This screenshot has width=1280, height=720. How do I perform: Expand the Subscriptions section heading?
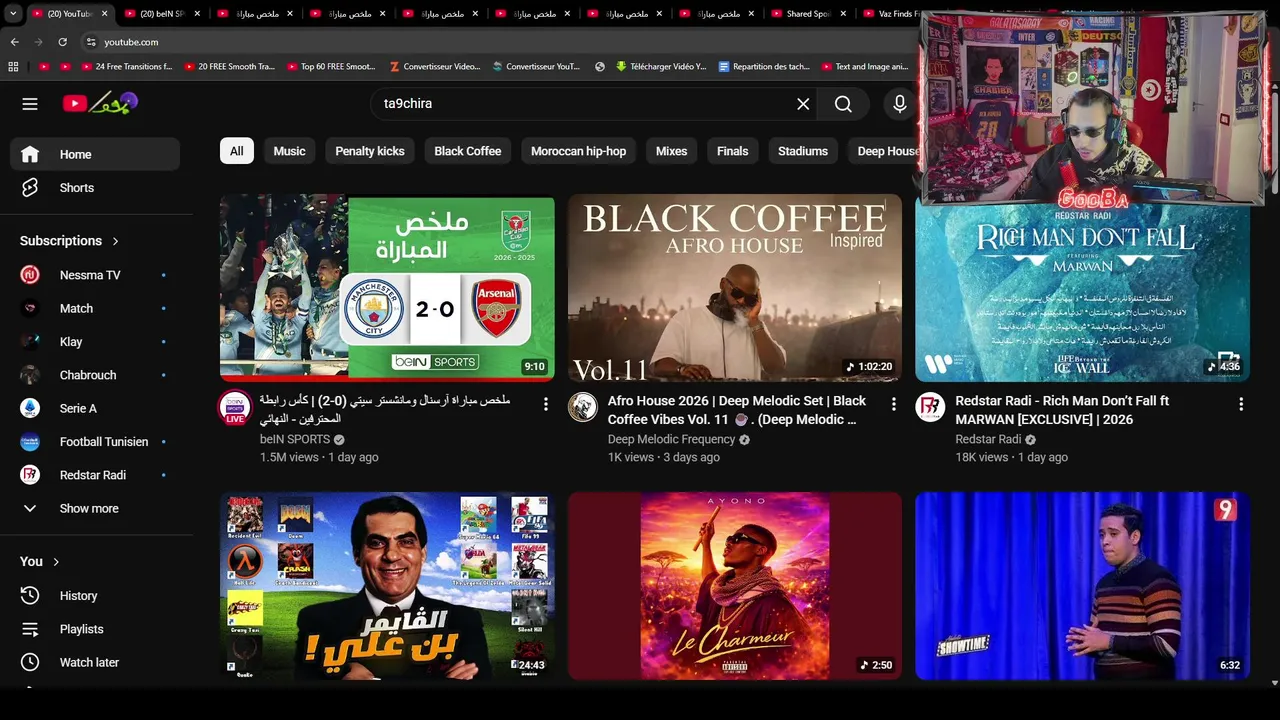click(x=70, y=241)
